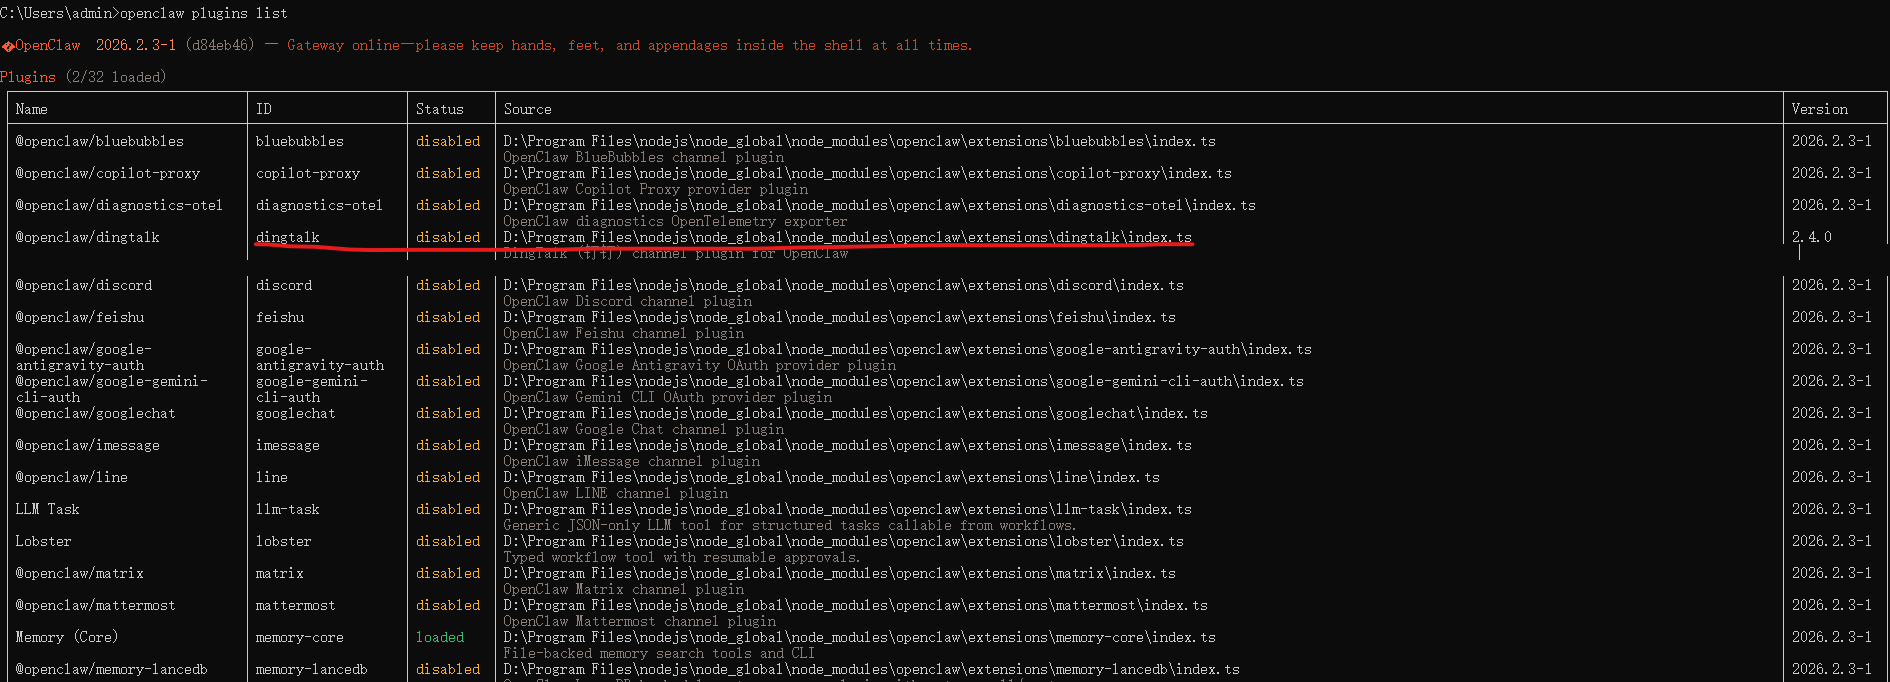Click 'OpenClaw Gemini CLI OAuth provider plugin' description
Viewport: 1890px width, 682px height.
tap(668, 397)
